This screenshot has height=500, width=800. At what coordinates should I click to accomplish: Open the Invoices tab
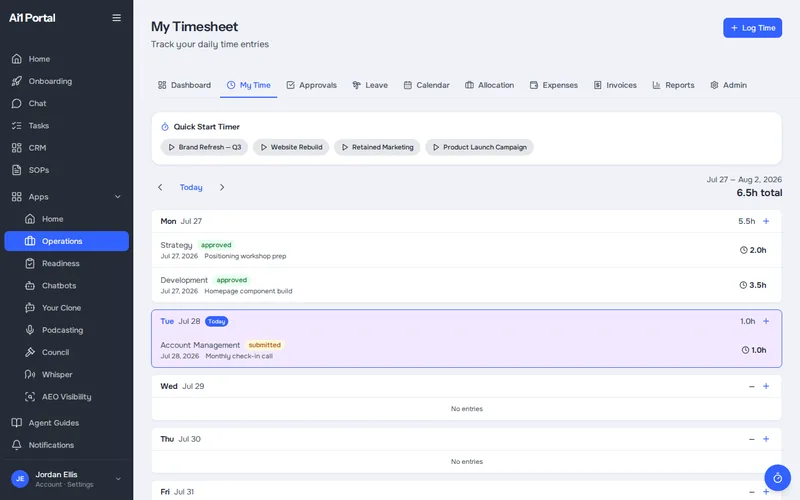(x=615, y=85)
